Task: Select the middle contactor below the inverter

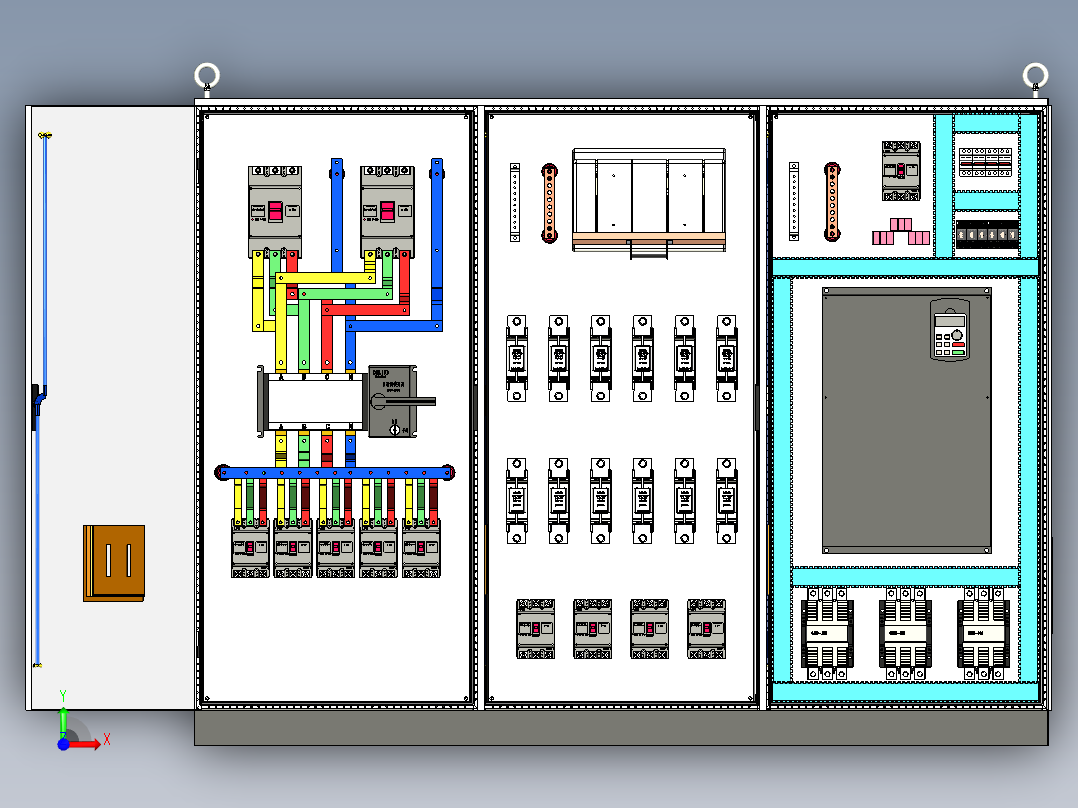Action: 905,634
